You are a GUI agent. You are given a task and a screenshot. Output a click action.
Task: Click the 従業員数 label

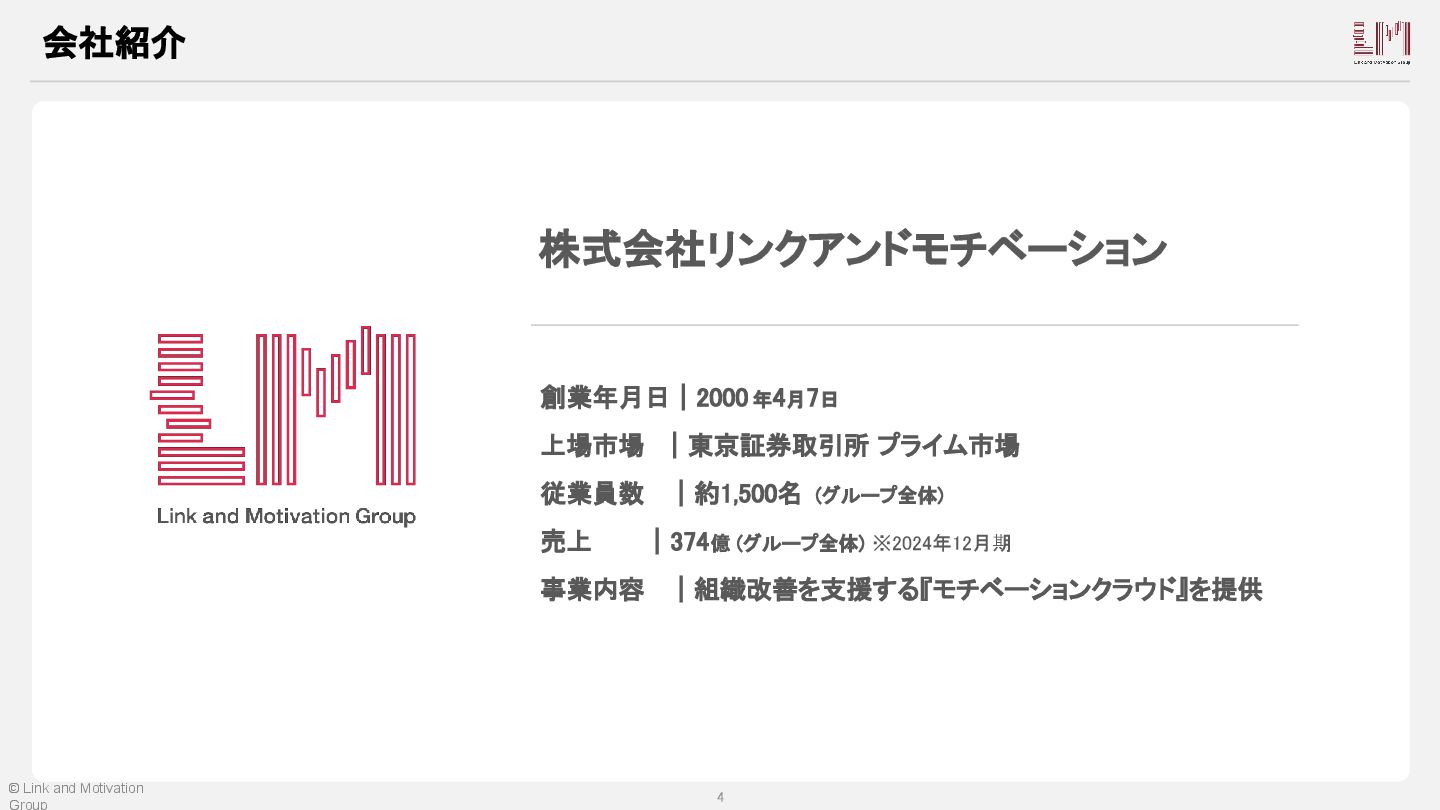pyautogui.click(x=592, y=494)
